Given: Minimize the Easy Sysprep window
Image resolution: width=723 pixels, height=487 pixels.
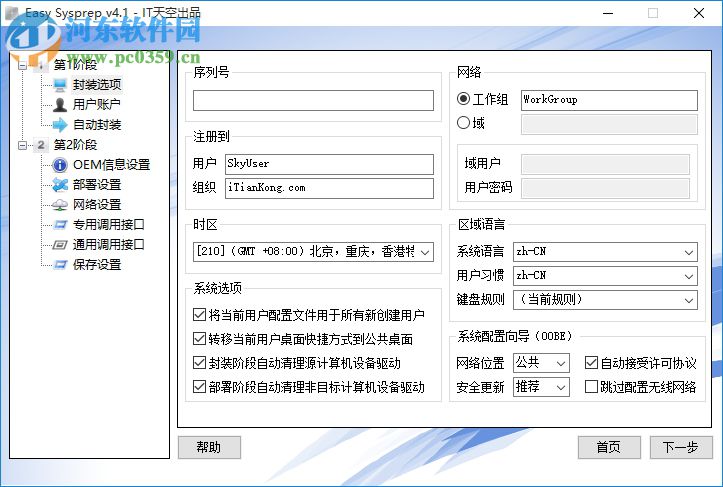Looking at the screenshot, I should [x=608, y=13].
